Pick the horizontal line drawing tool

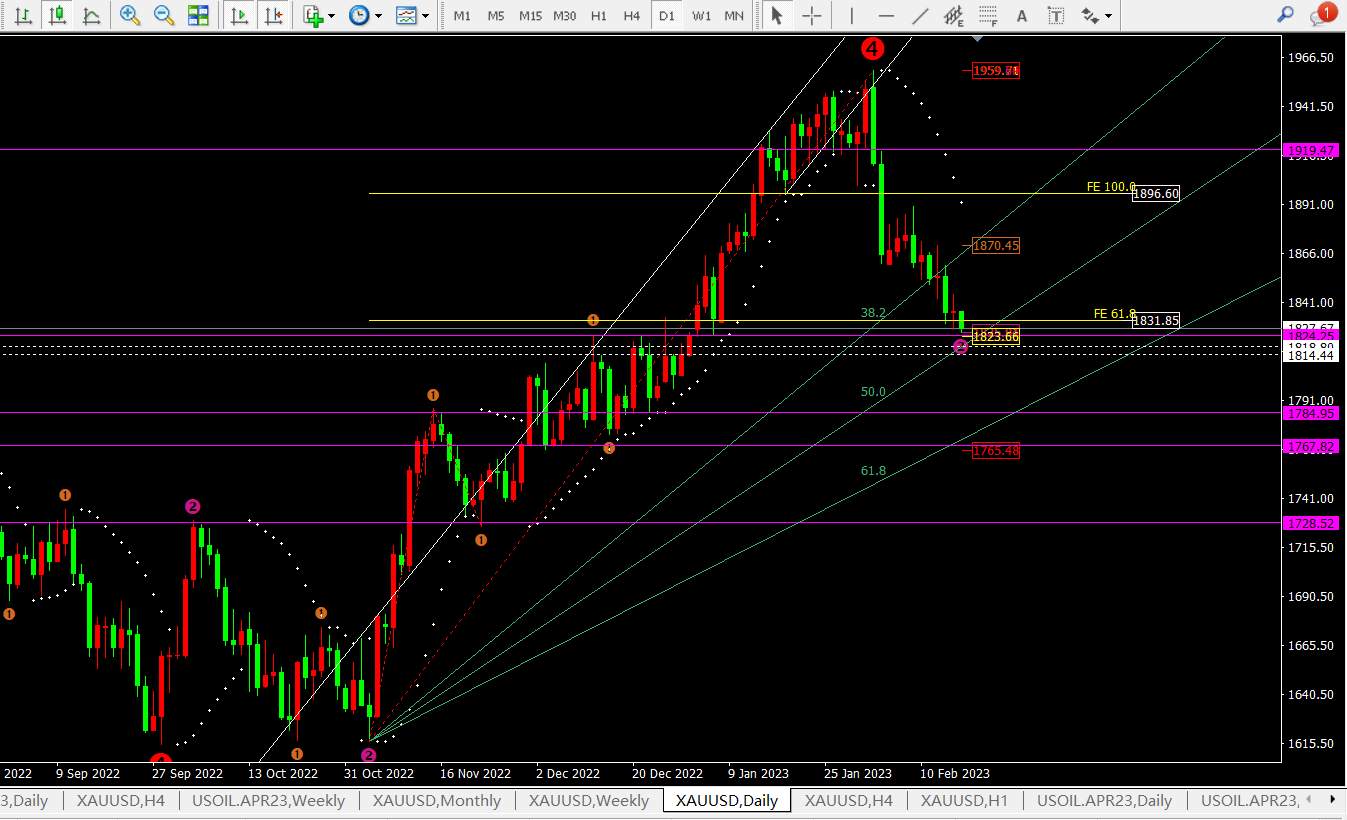[x=885, y=15]
